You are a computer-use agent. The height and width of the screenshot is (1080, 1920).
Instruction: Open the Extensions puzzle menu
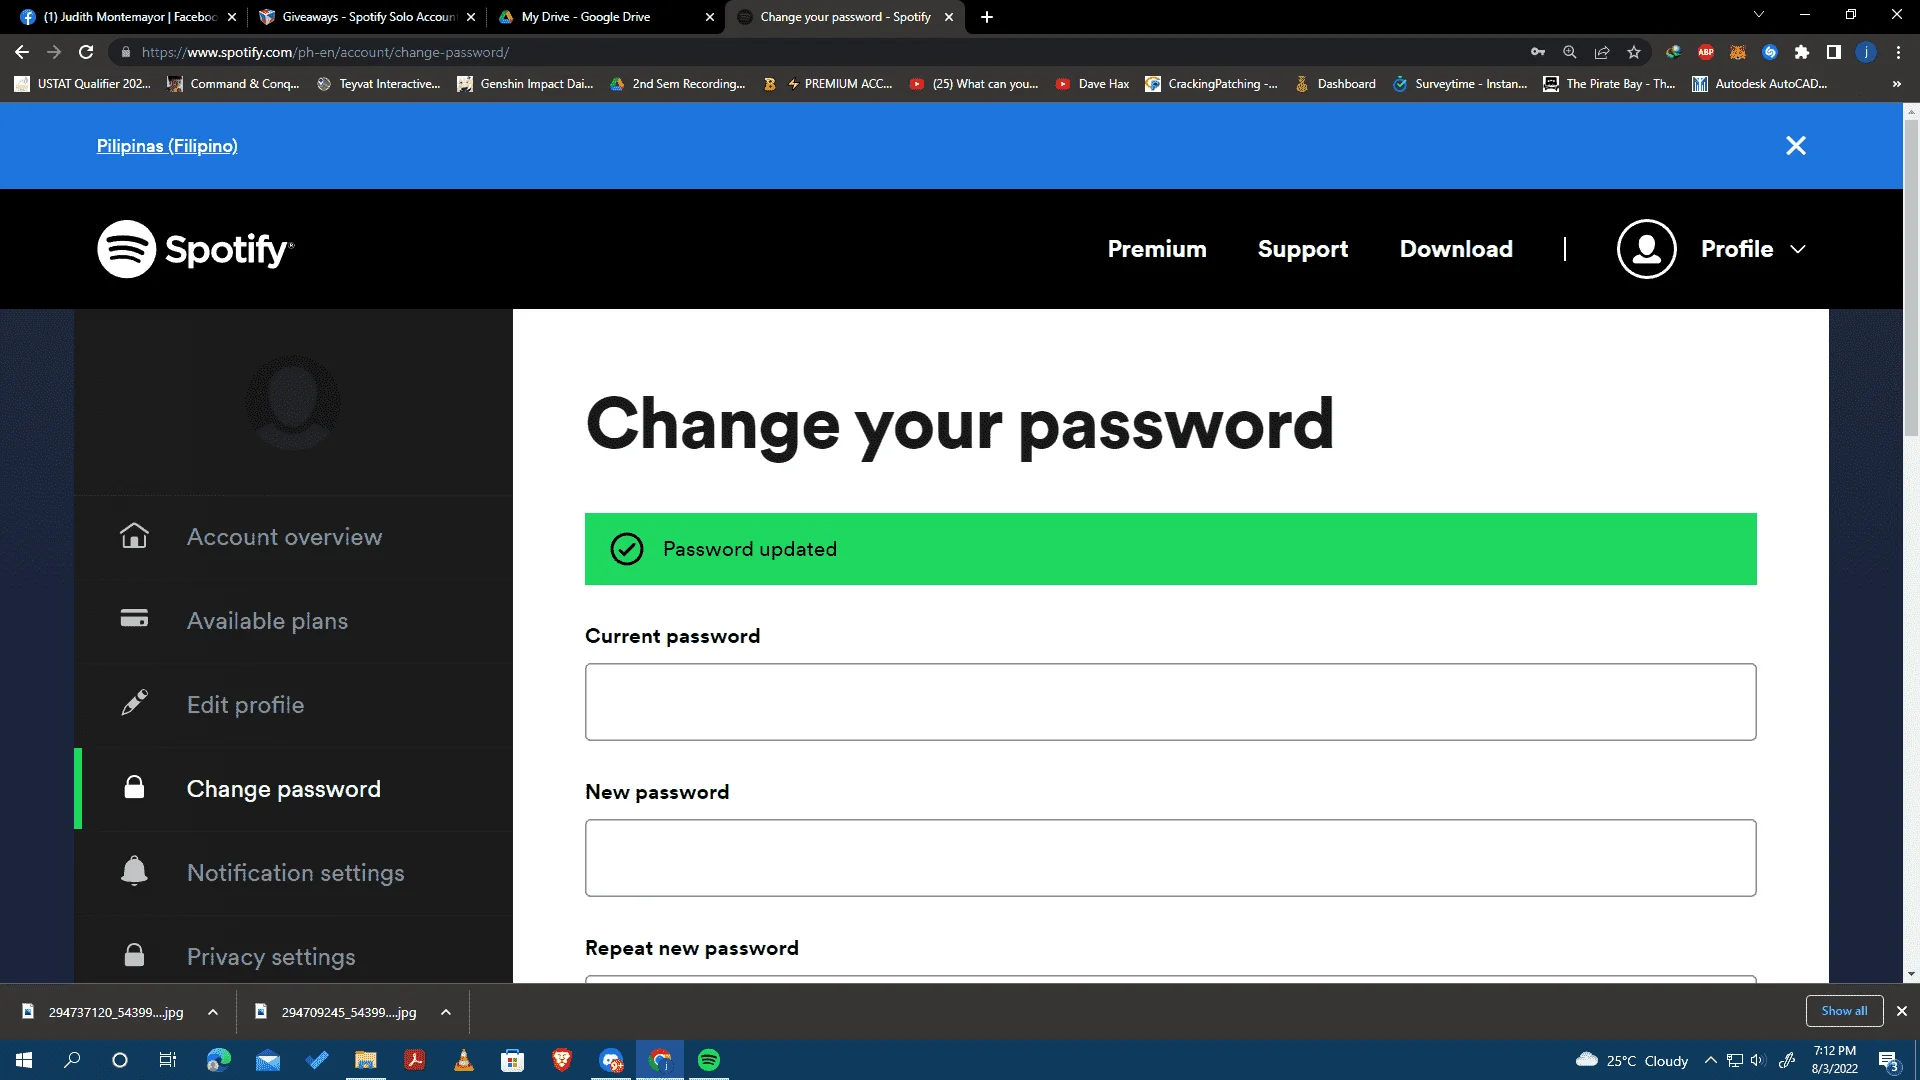tap(1802, 52)
